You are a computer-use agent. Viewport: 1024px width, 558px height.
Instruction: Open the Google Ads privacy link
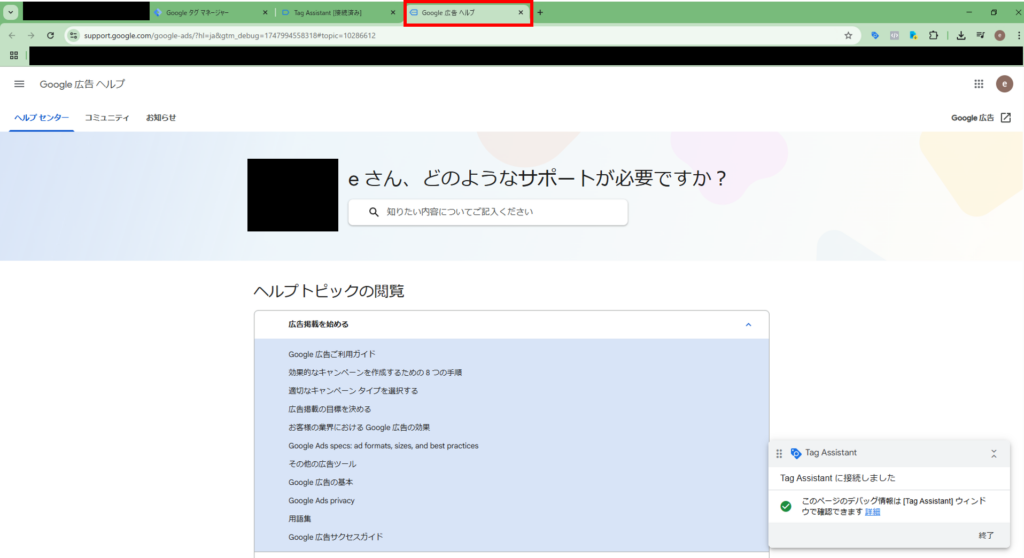point(321,501)
